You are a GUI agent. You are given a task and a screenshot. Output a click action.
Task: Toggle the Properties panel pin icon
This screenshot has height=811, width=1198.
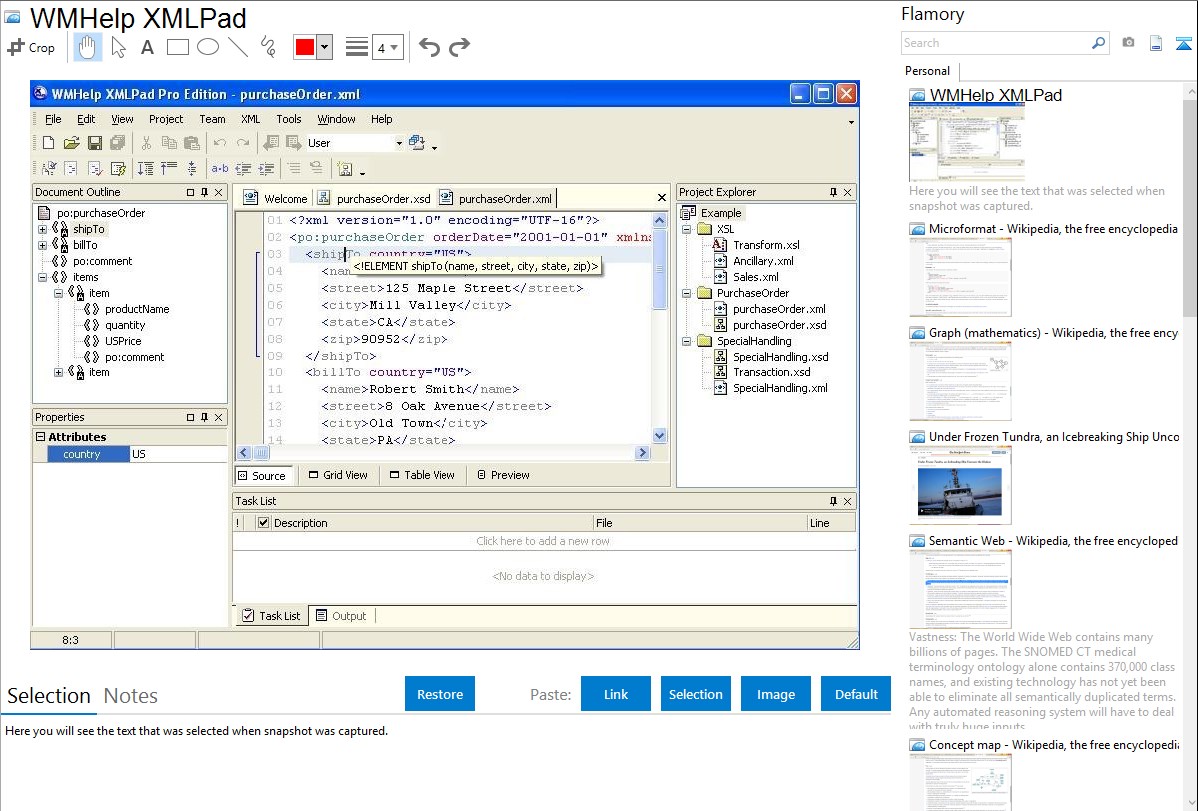[x=204, y=417]
